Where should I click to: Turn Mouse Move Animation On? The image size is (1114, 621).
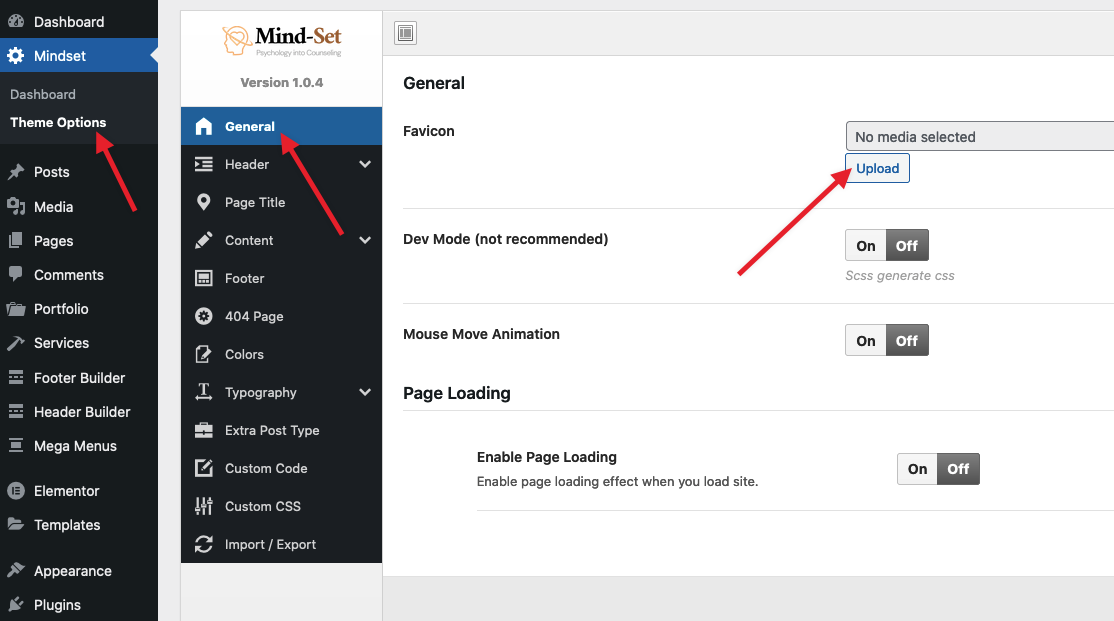pyautogui.click(x=865, y=340)
